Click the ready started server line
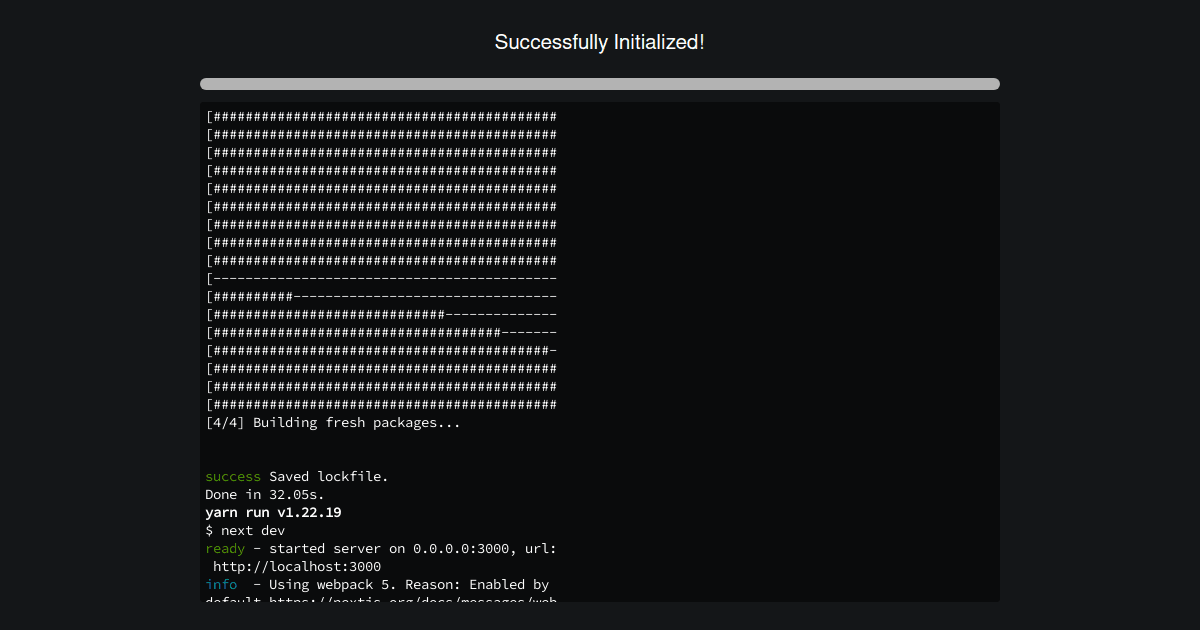Screen dimensions: 1200x630 [x=380, y=548]
